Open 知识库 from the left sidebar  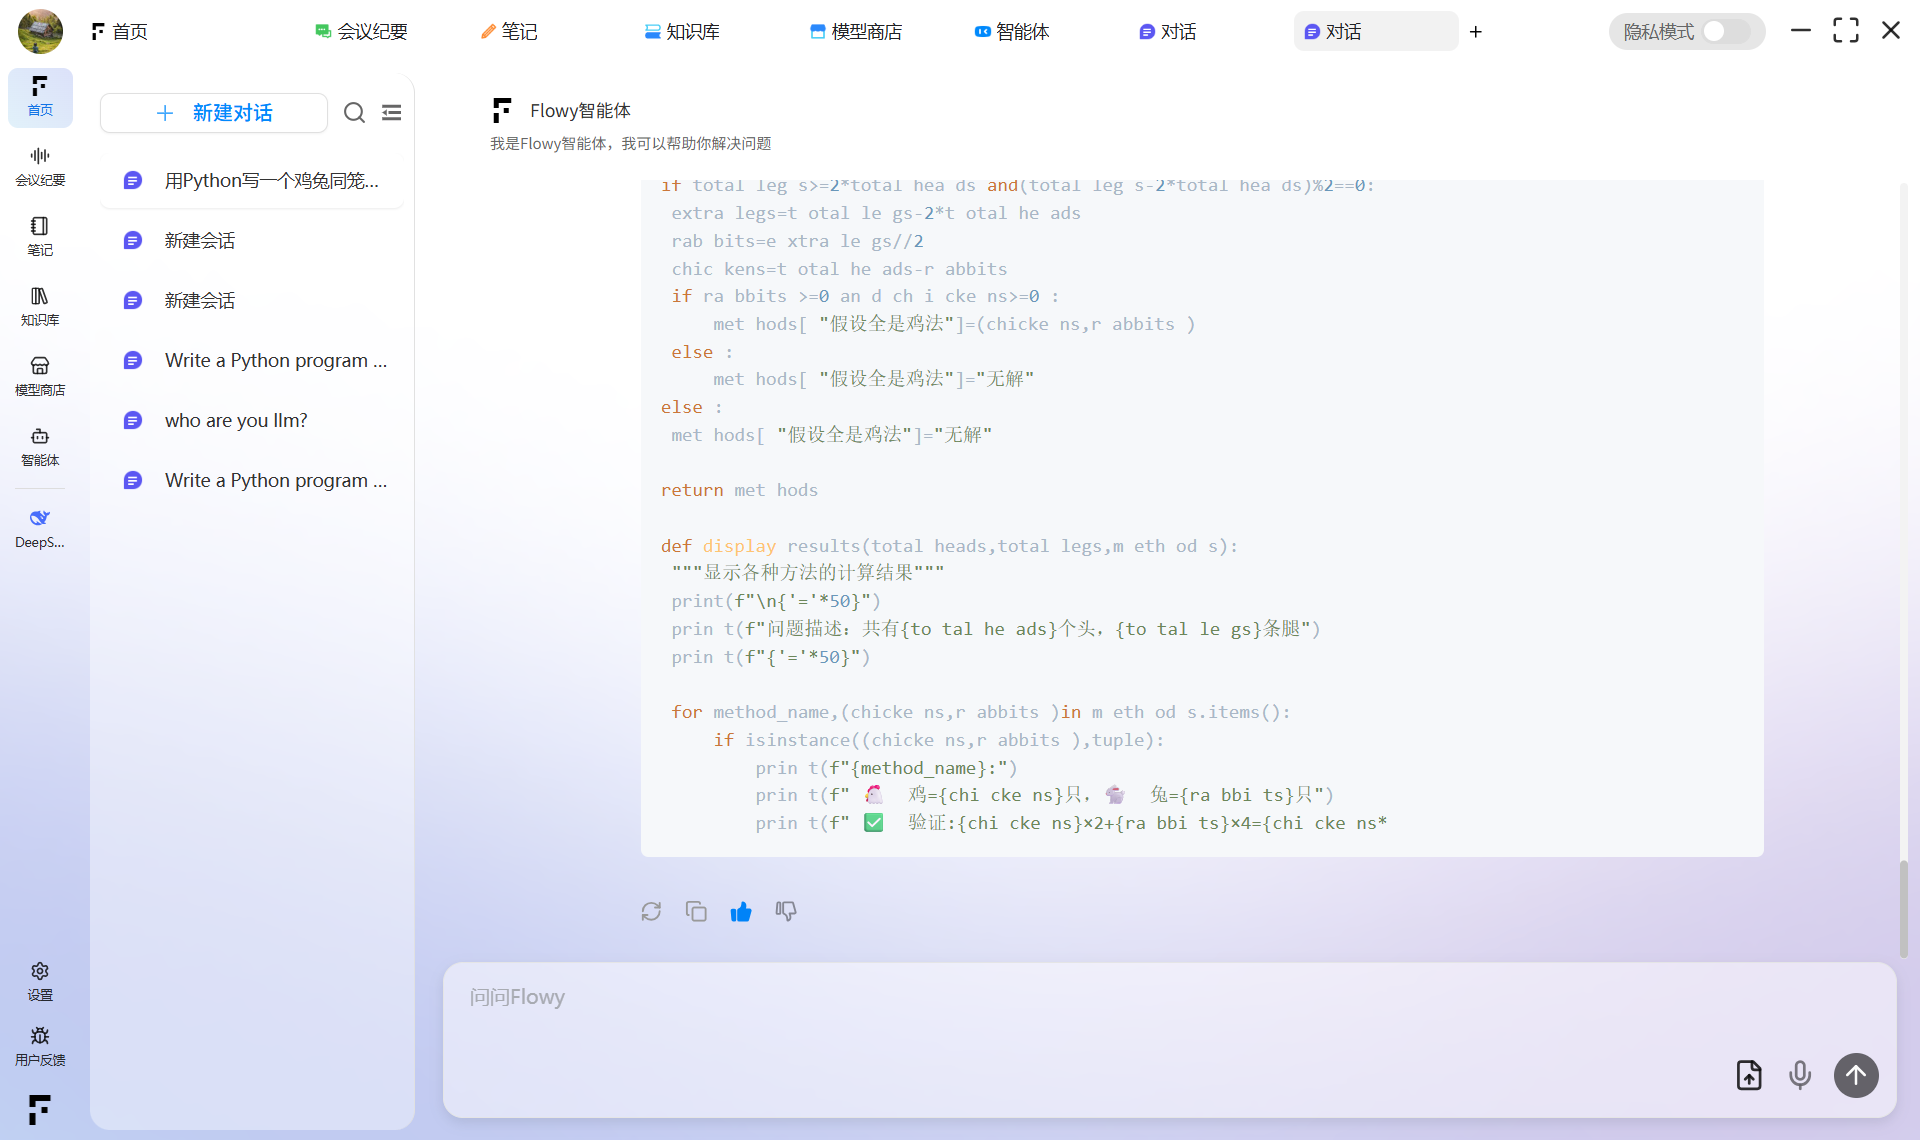(40, 307)
